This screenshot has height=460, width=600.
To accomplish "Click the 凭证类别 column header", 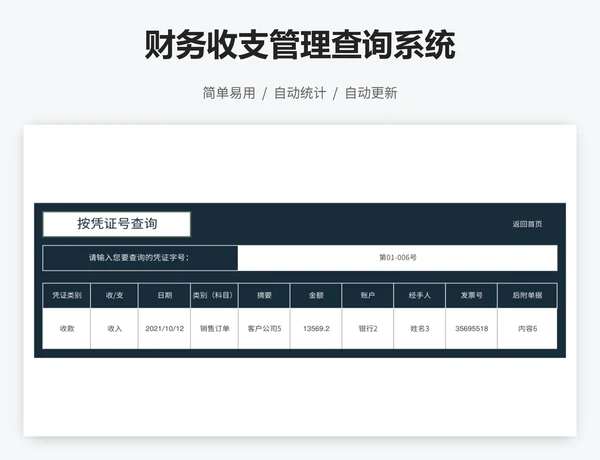I will (67, 295).
